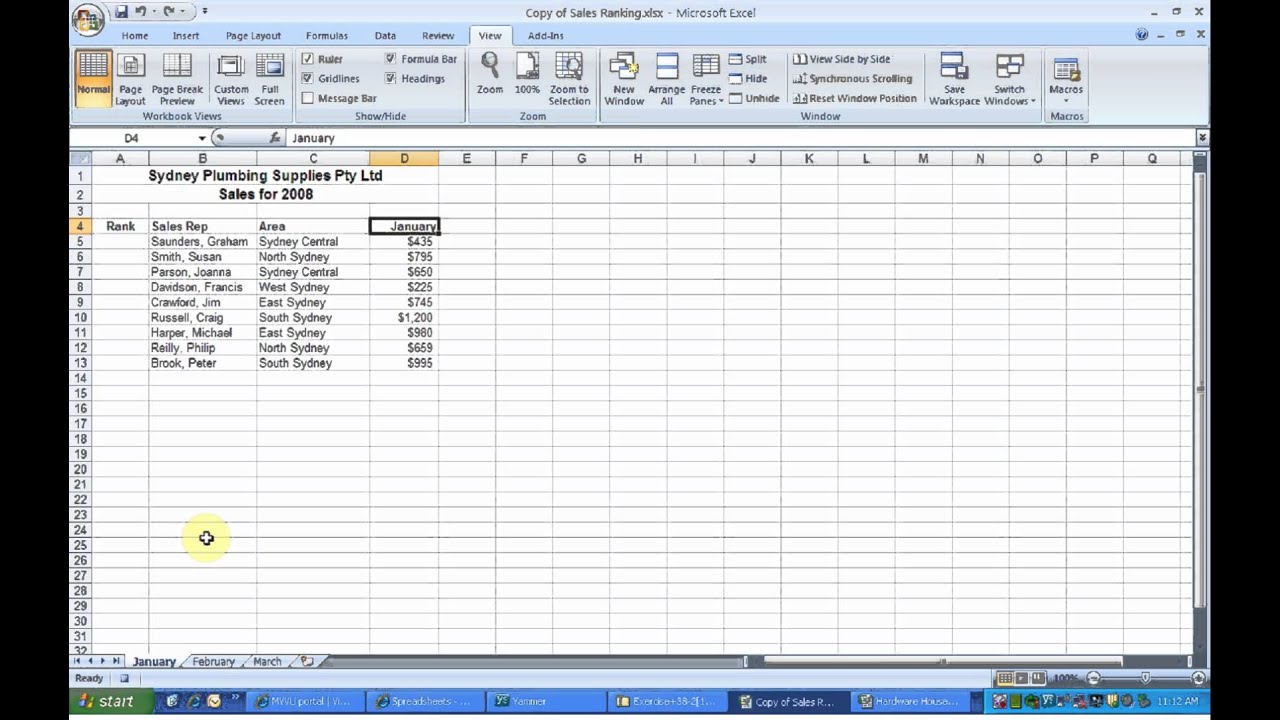
Task: Switch to Full Screen view
Action: click(269, 78)
